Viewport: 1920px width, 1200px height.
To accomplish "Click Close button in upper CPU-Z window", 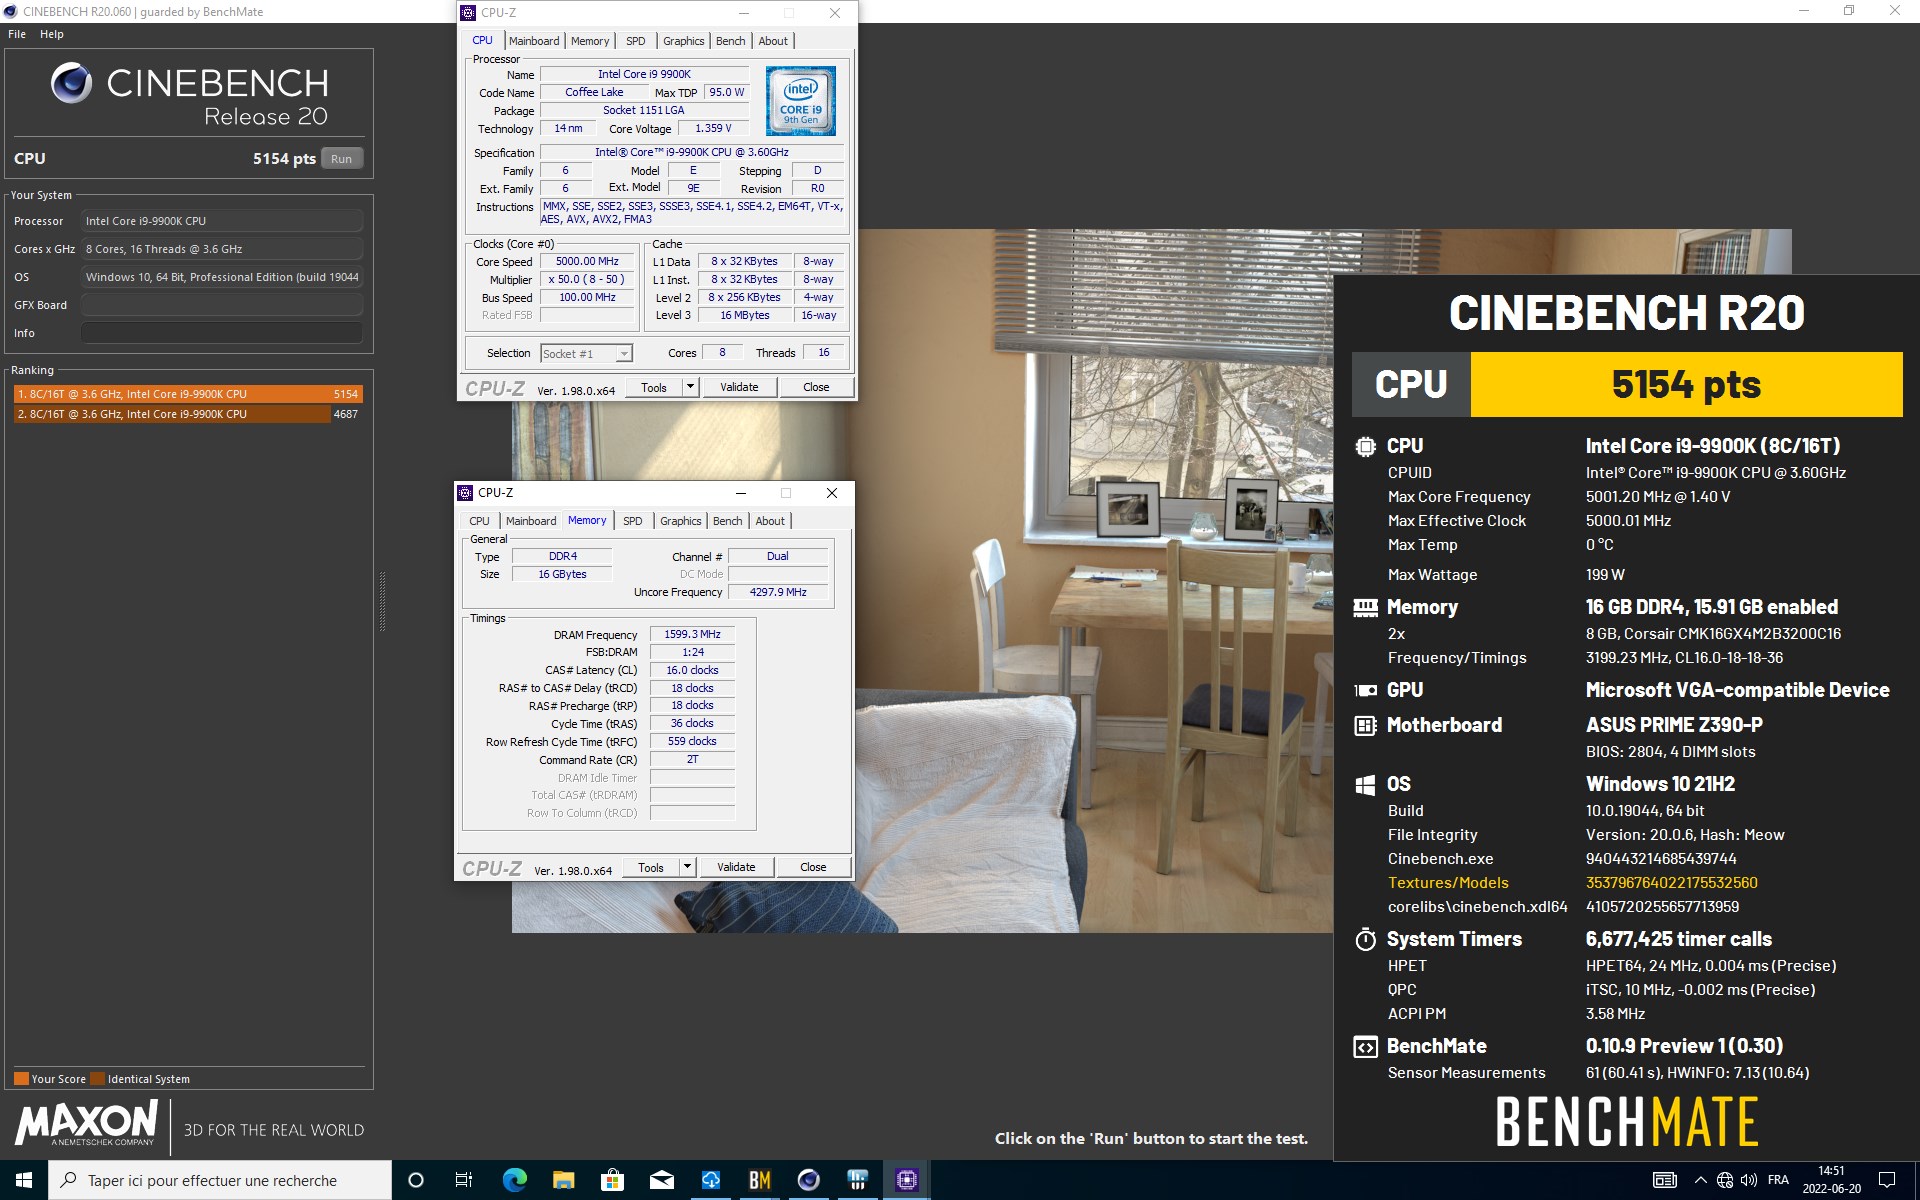I will pos(816,387).
